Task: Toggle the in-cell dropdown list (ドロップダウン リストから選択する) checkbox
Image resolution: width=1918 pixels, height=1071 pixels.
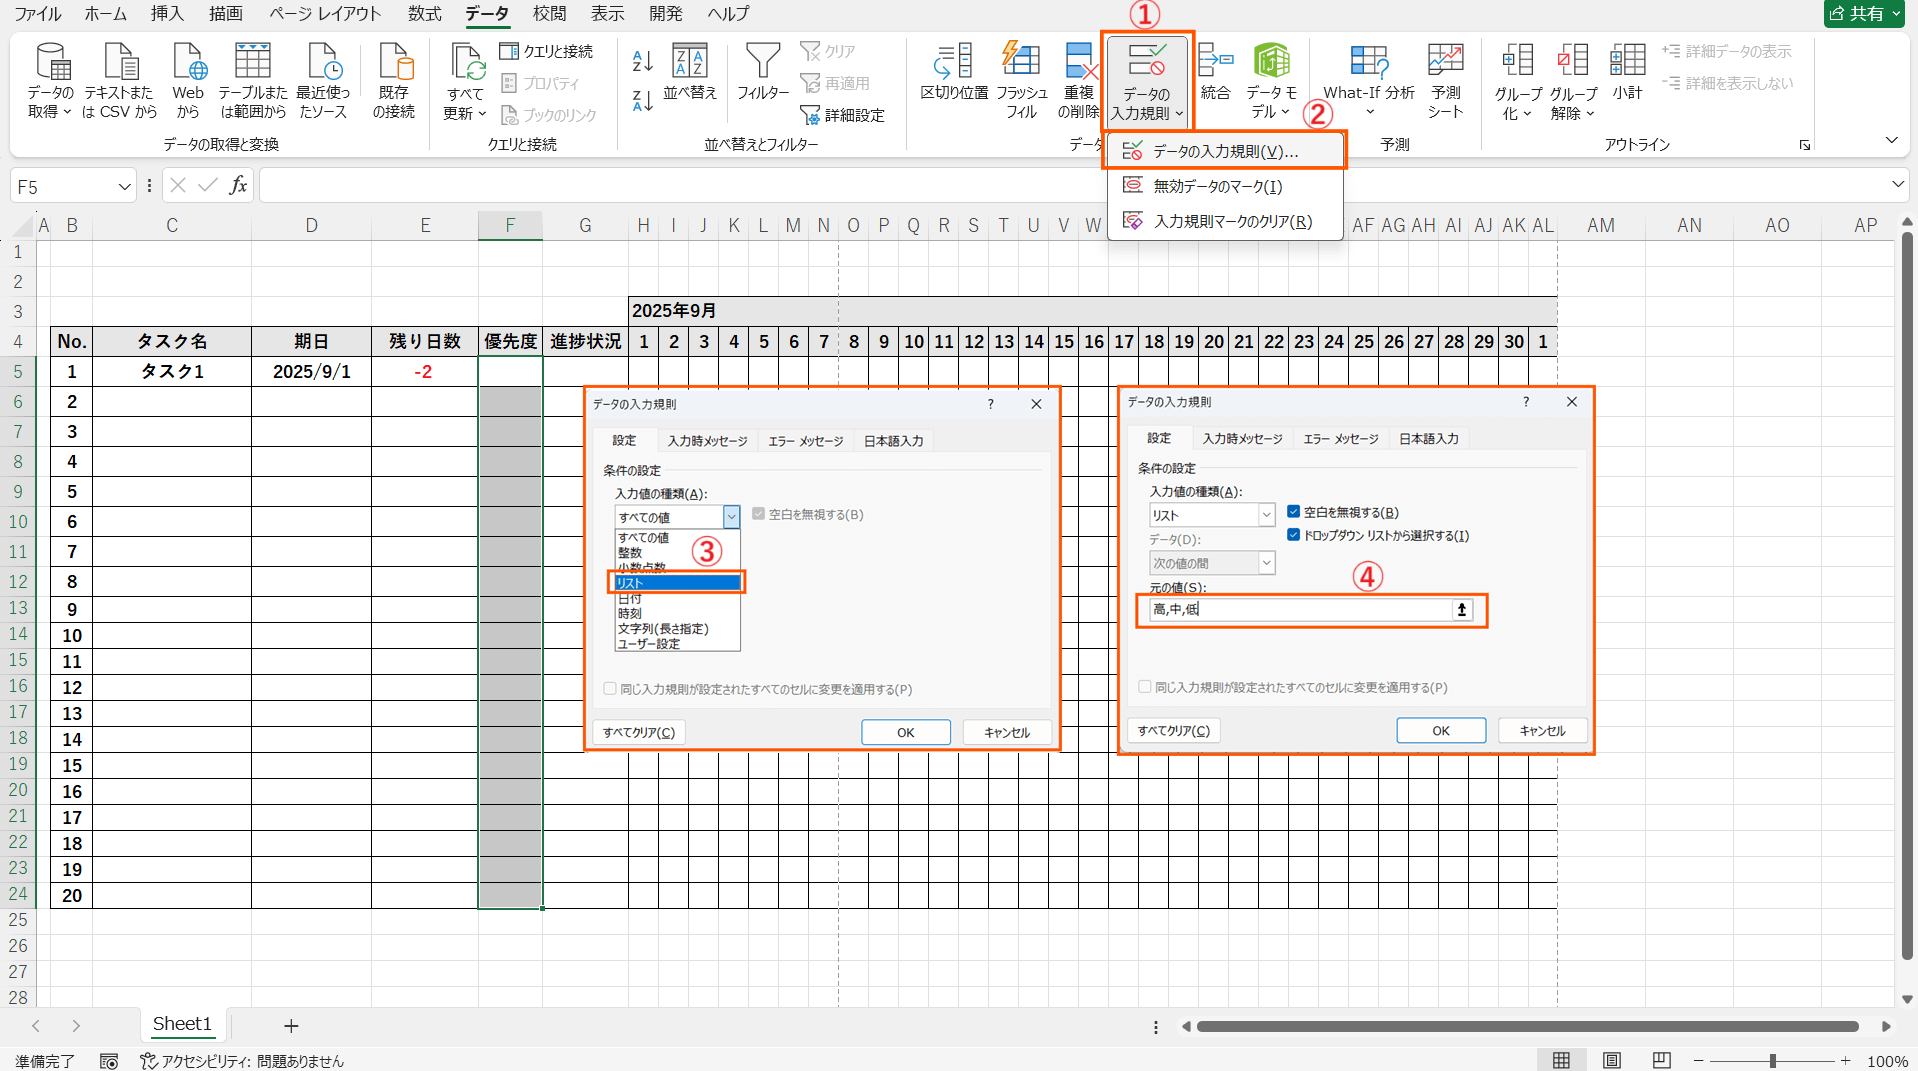Action: click(1294, 535)
